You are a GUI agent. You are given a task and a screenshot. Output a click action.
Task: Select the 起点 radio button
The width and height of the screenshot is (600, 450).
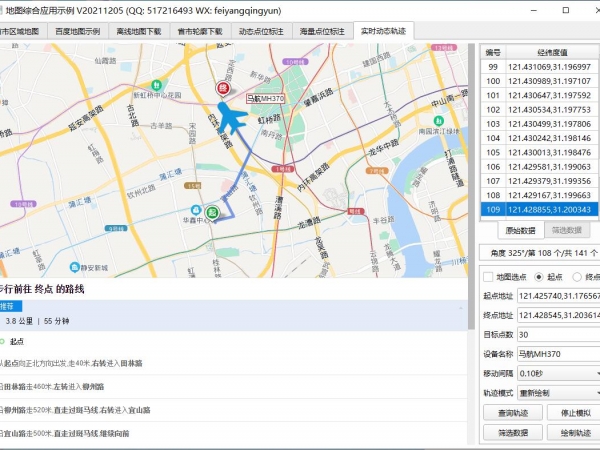point(541,276)
